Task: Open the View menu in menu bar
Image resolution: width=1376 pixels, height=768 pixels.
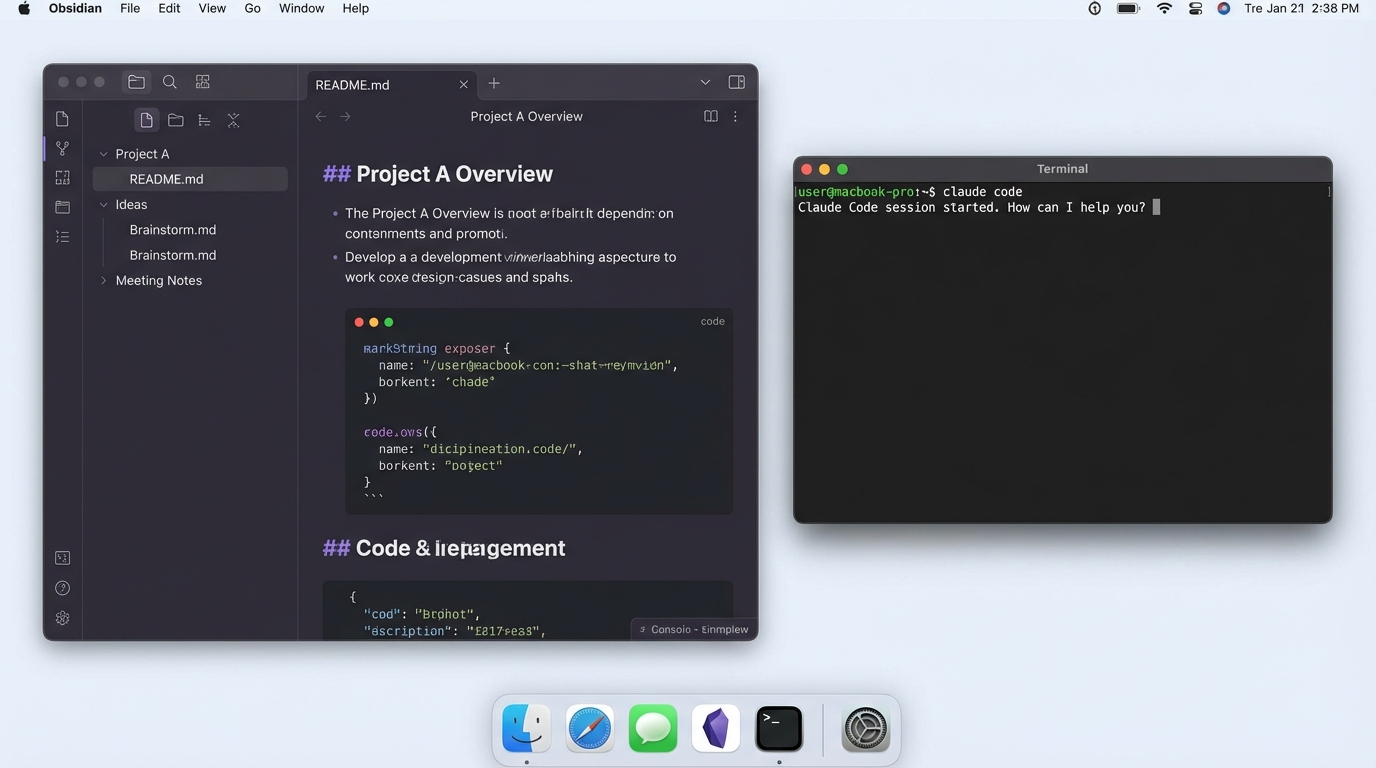Action: (212, 8)
